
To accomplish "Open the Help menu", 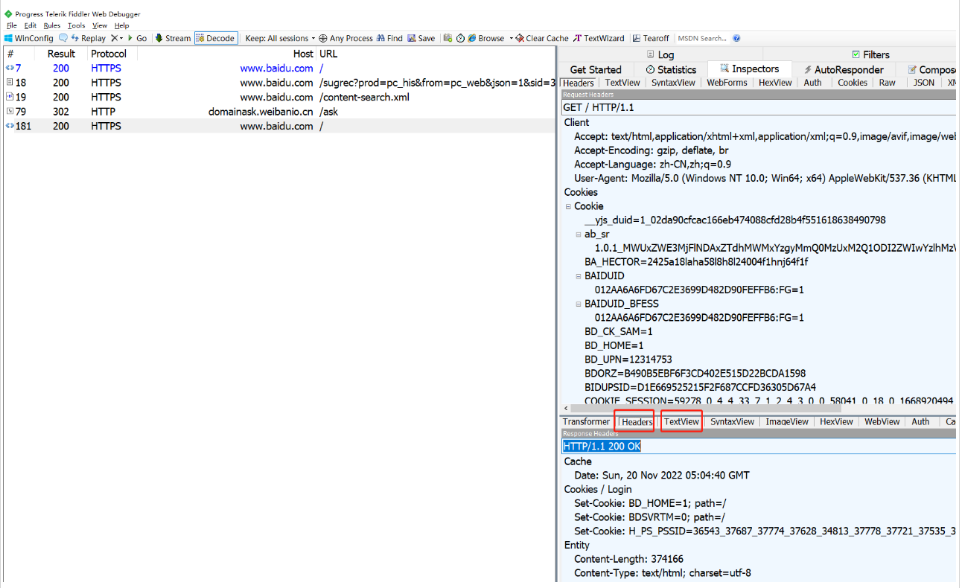I will click(122, 26).
